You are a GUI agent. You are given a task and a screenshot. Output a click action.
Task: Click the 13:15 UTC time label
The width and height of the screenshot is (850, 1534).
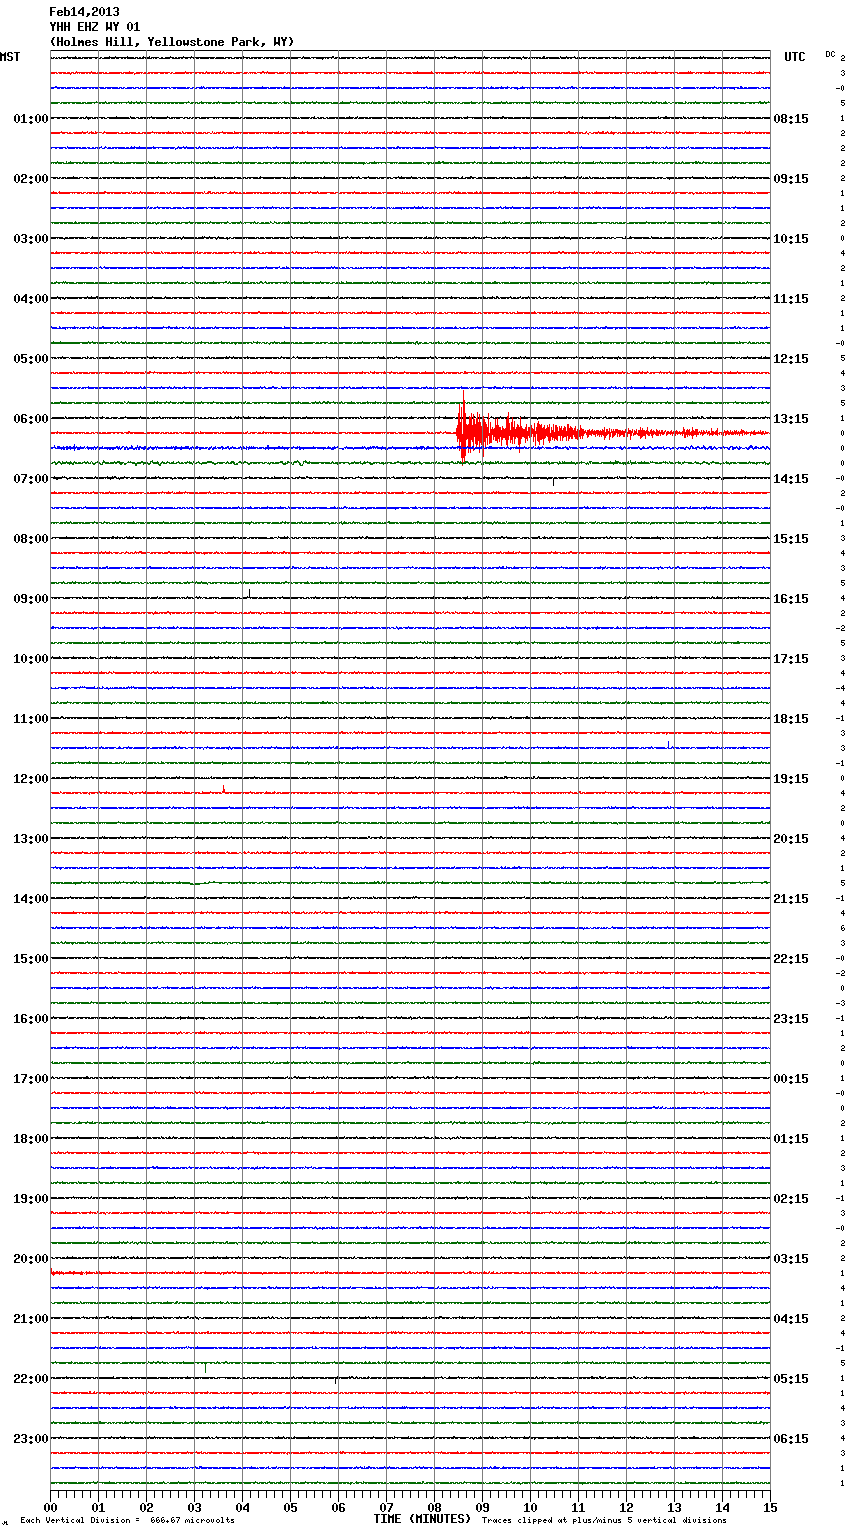point(791,419)
